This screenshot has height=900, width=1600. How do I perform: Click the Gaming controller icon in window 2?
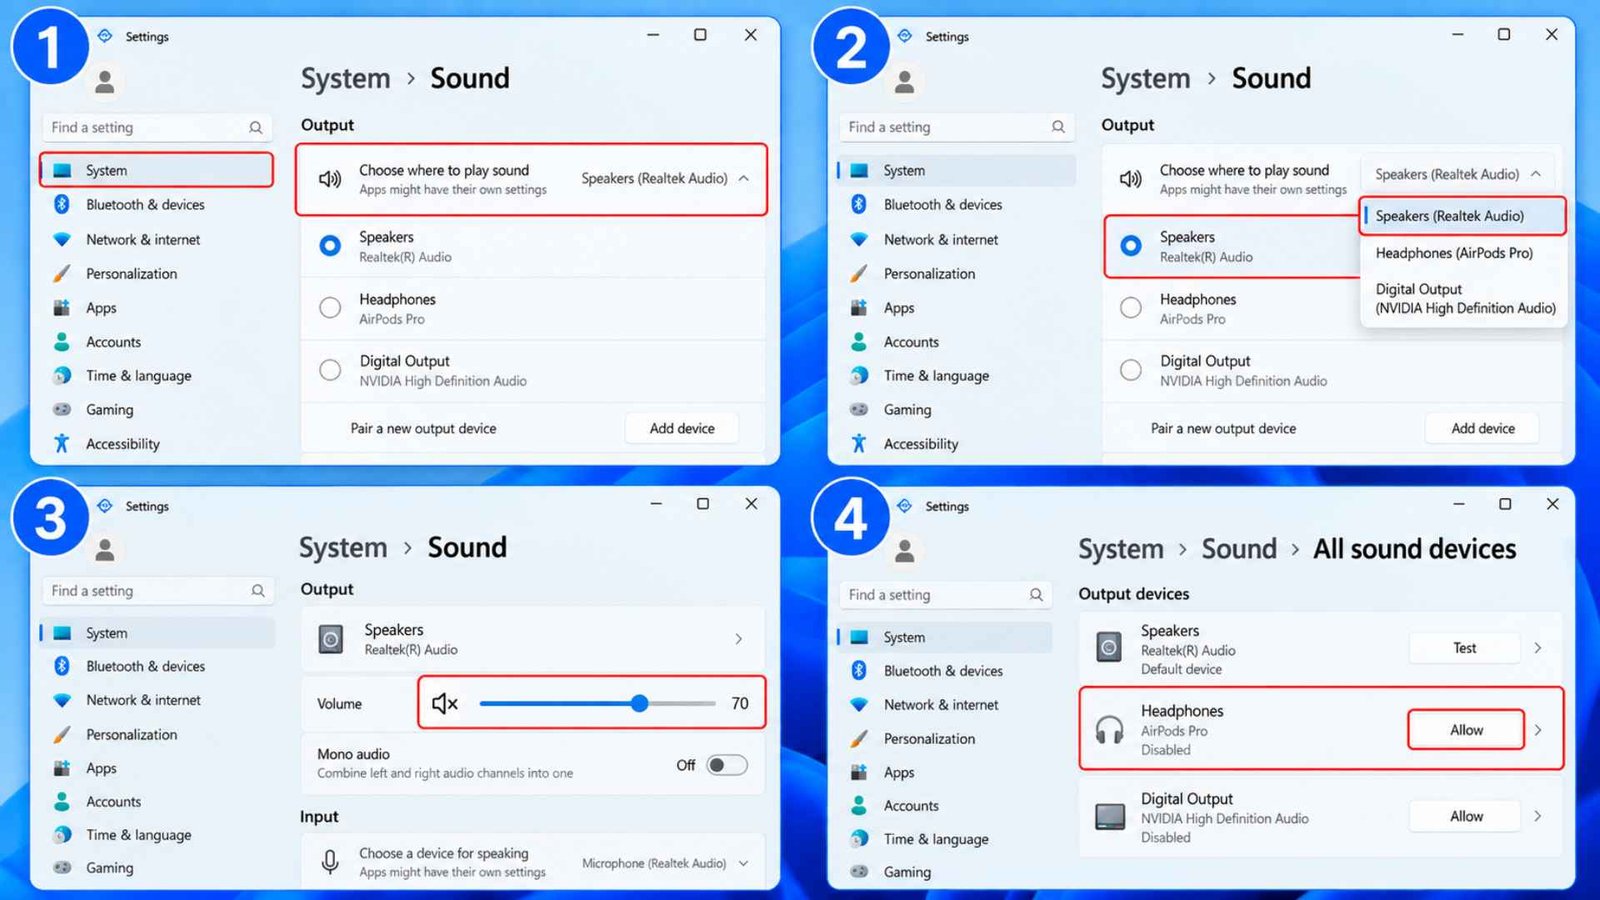pyautogui.click(x=859, y=409)
